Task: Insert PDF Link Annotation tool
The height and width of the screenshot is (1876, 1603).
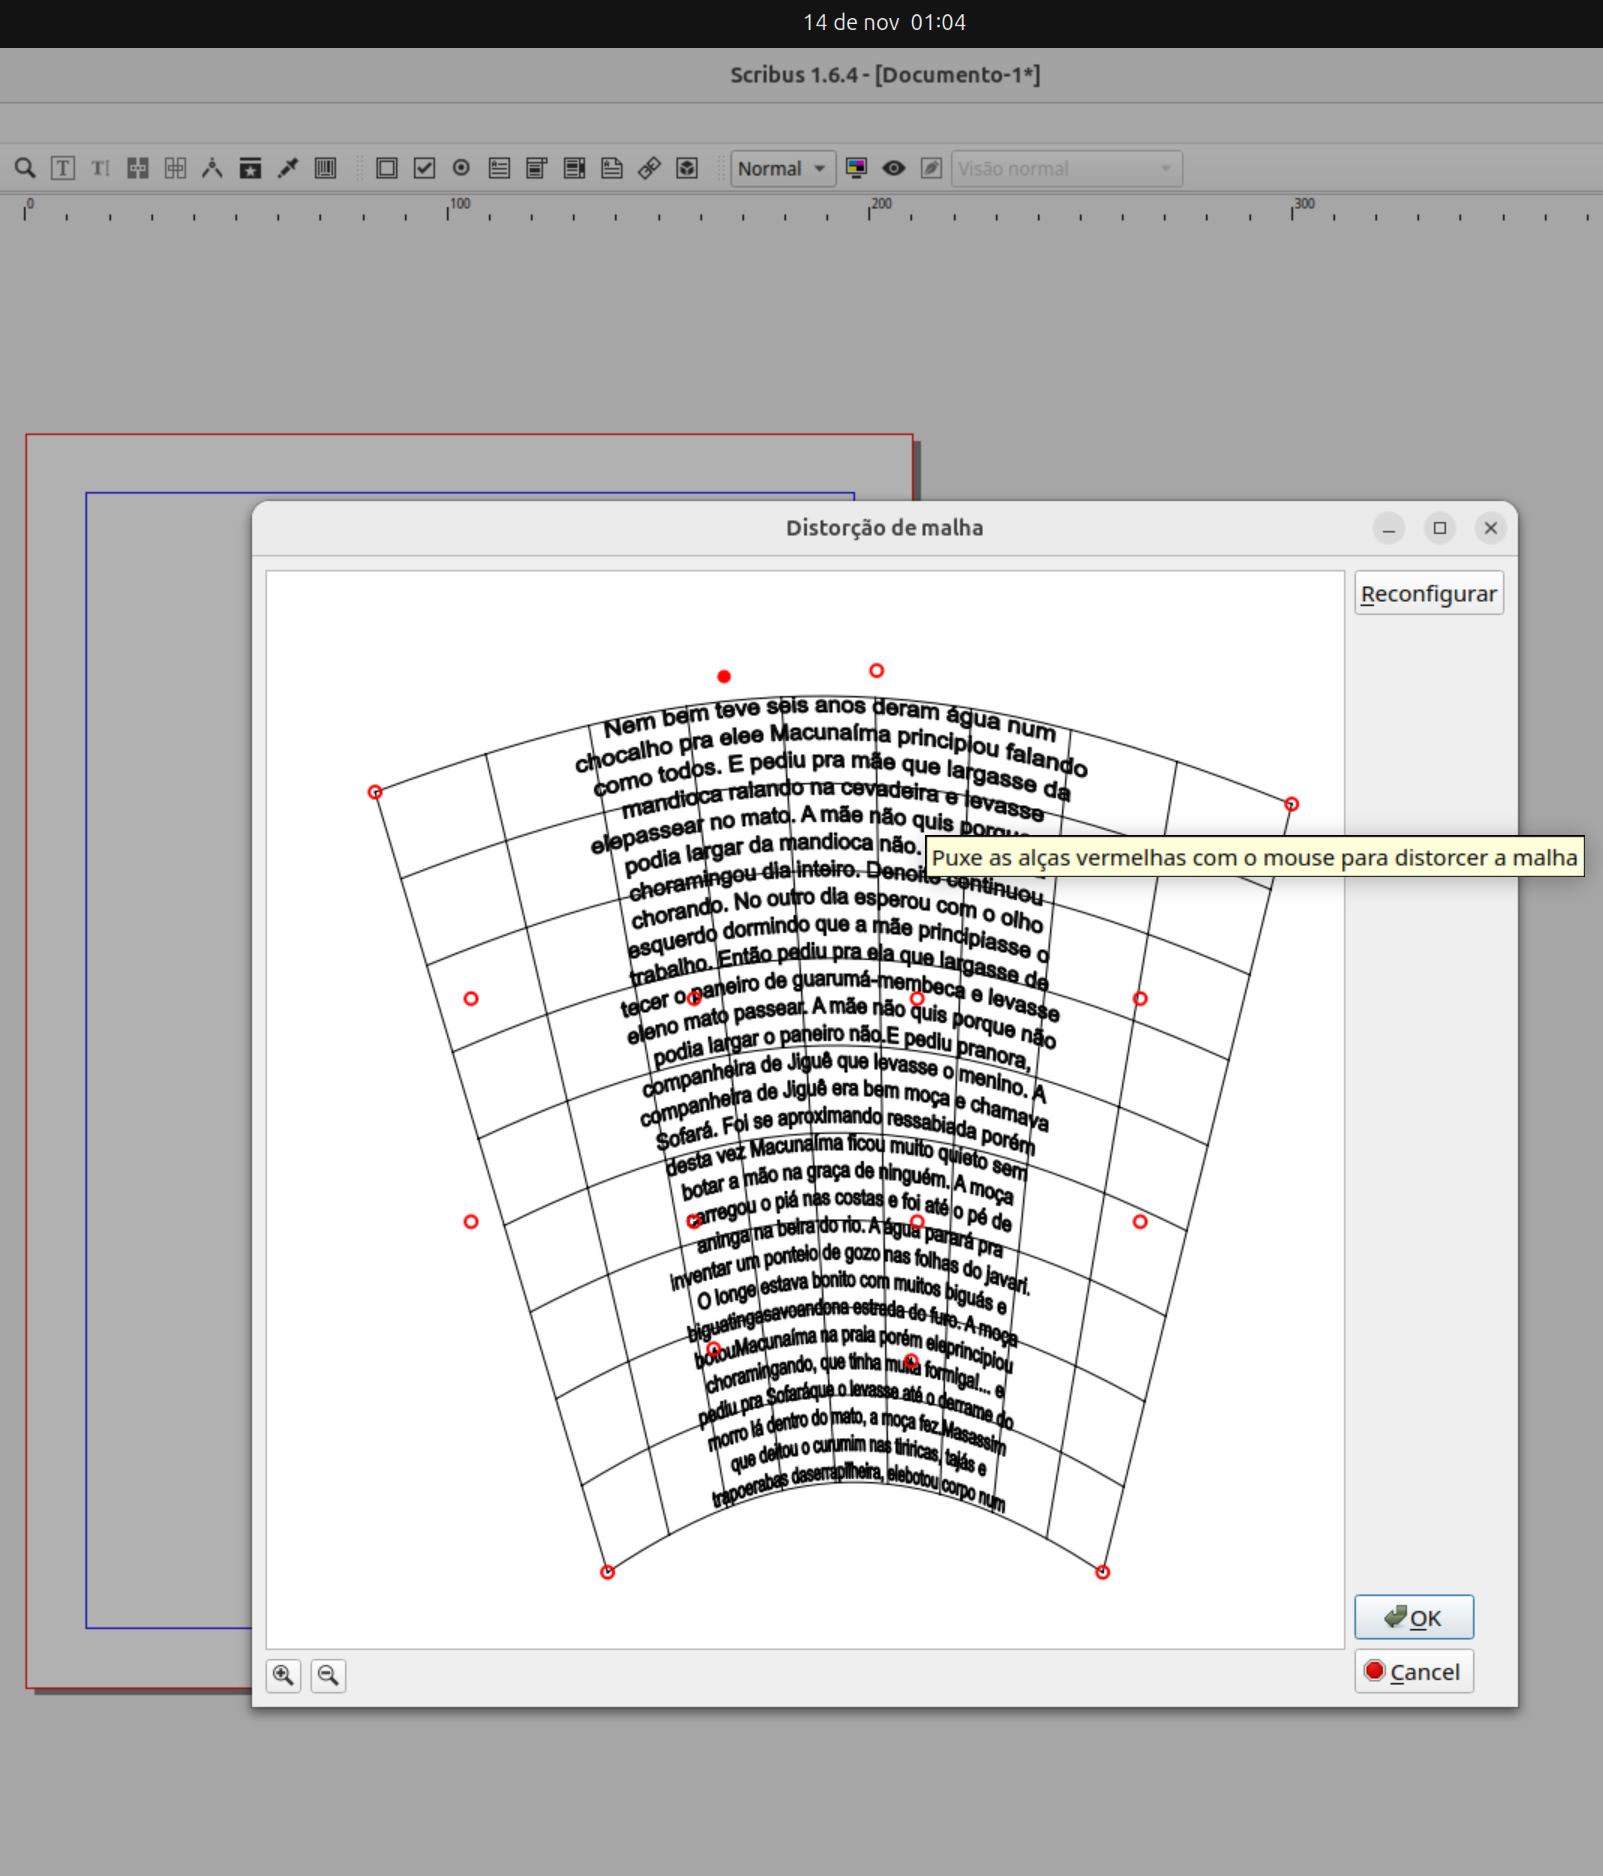Action: 649,168
